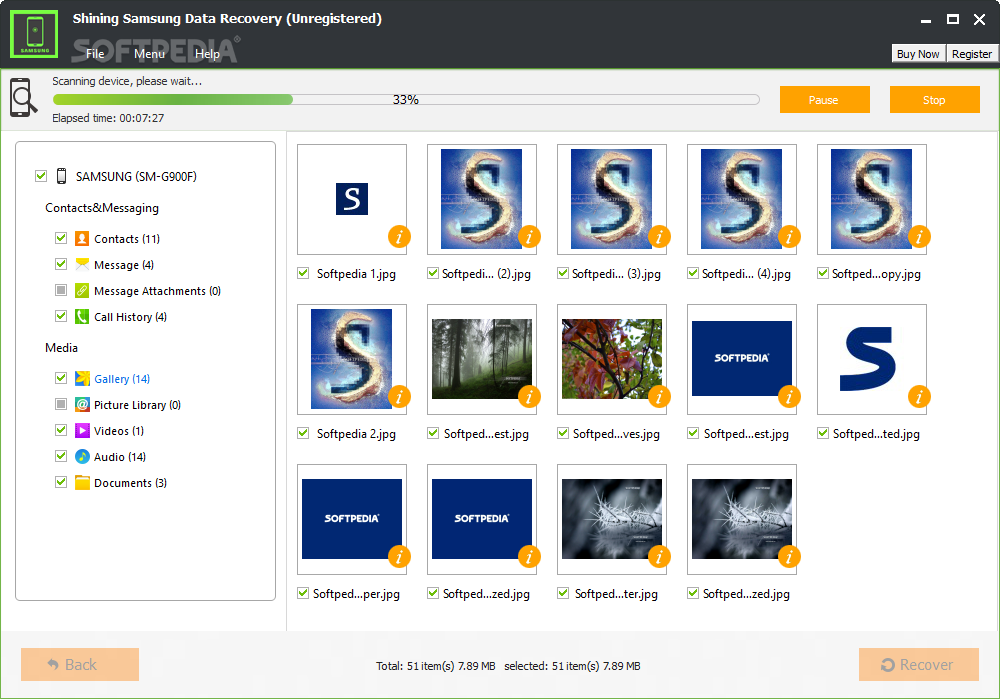
Task: Stop the device scan
Action: pyautogui.click(x=934, y=99)
